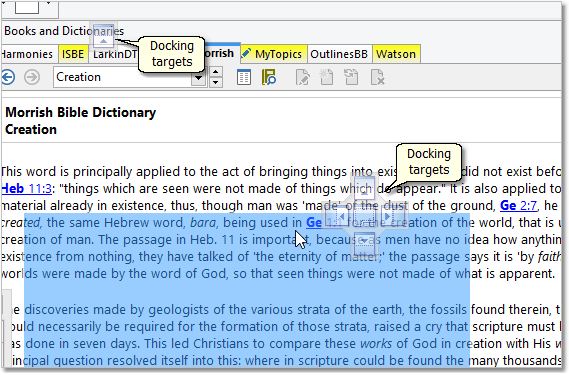Step to previous topic with up spinner
Screen dimensions: 569x375
[216, 72]
